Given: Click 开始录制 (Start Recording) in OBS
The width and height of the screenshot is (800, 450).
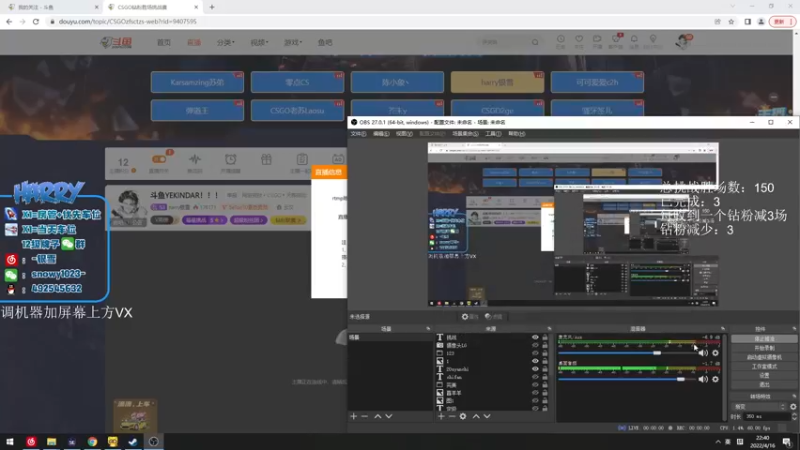Looking at the screenshot, I should pyautogui.click(x=764, y=348).
